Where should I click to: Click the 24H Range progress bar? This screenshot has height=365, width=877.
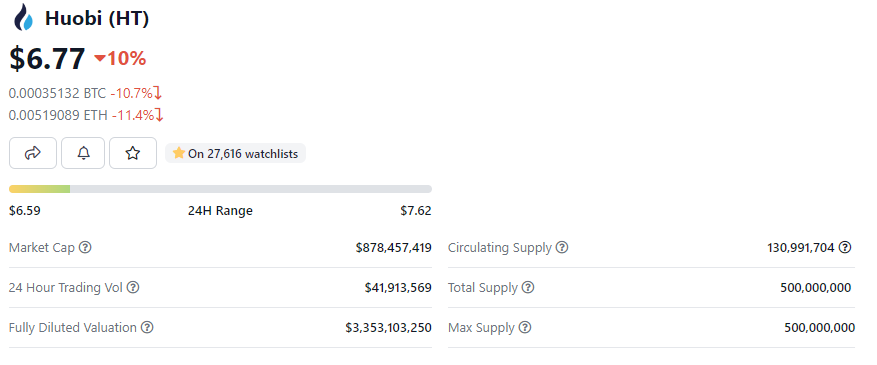[x=220, y=189]
